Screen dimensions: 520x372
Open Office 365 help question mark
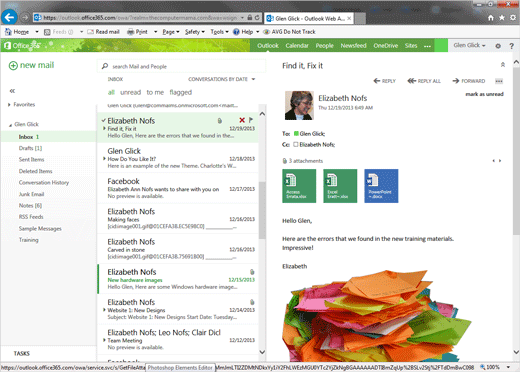point(512,46)
